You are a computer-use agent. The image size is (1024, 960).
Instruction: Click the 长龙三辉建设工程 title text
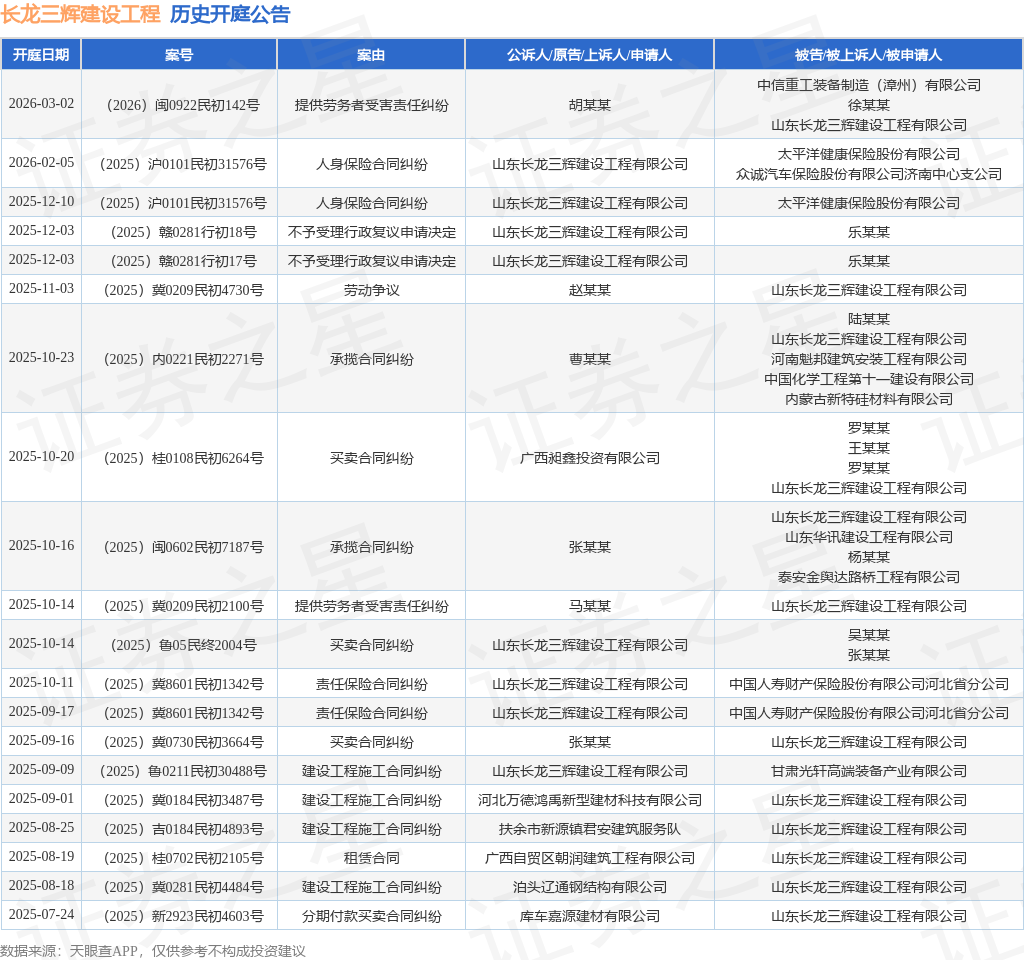point(80,14)
